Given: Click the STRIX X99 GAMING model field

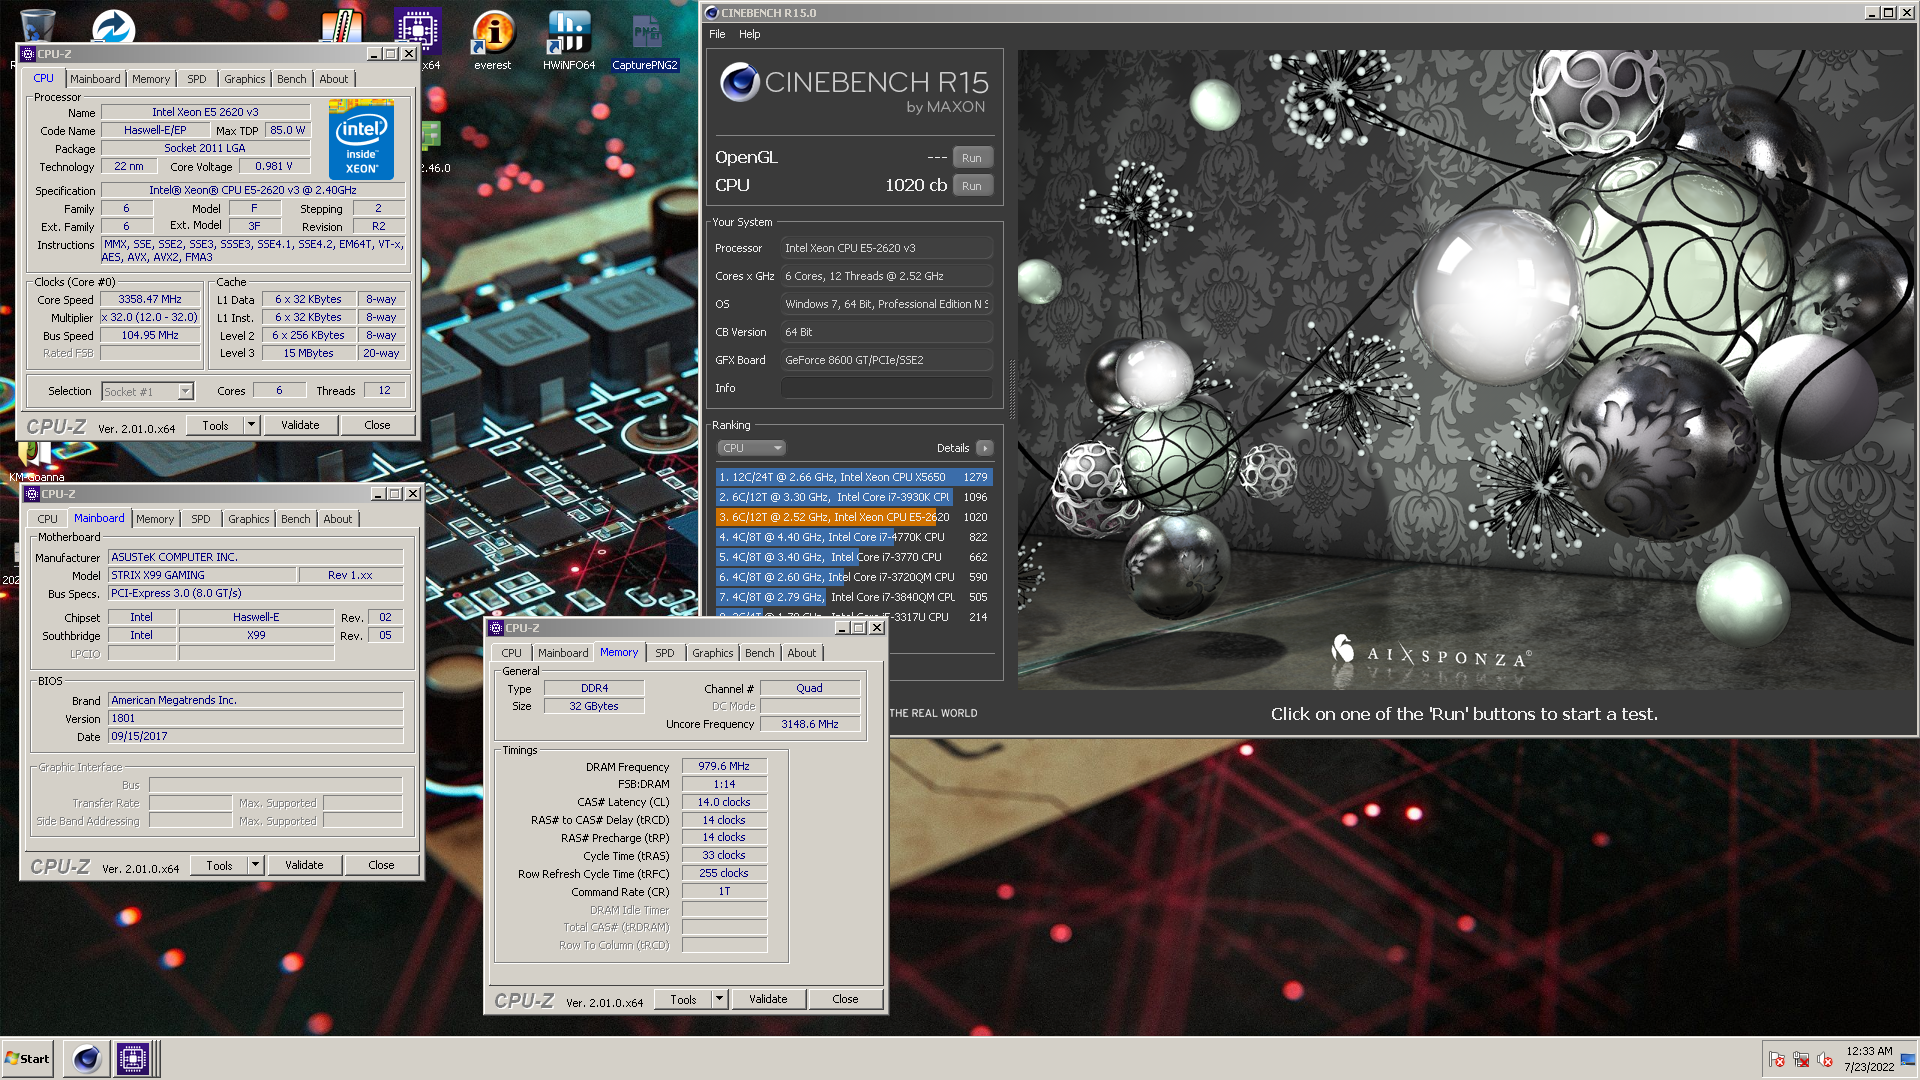Looking at the screenshot, I should point(202,575).
